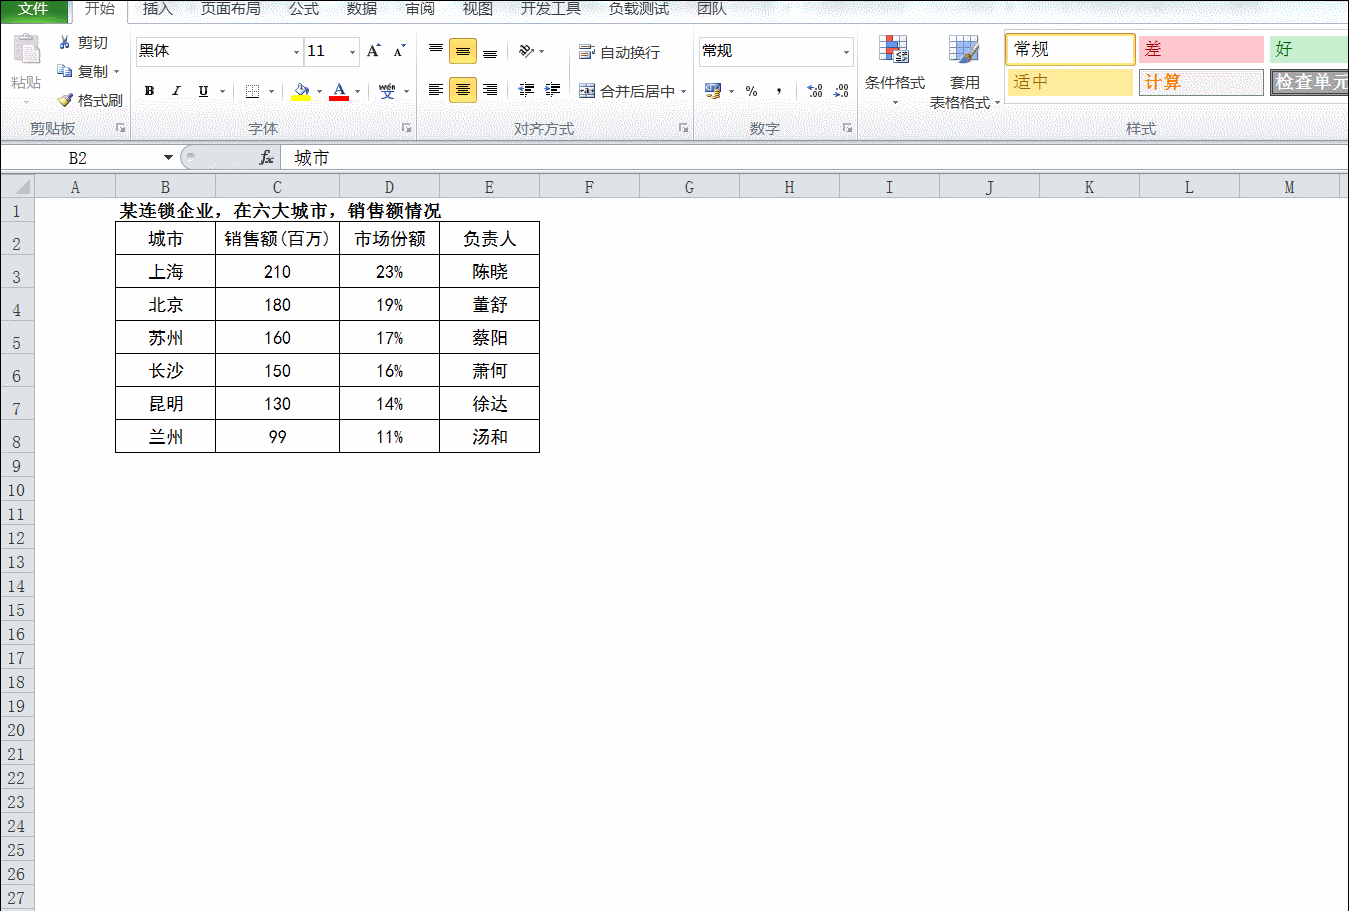Select the cell containing 210

click(277, 272)
